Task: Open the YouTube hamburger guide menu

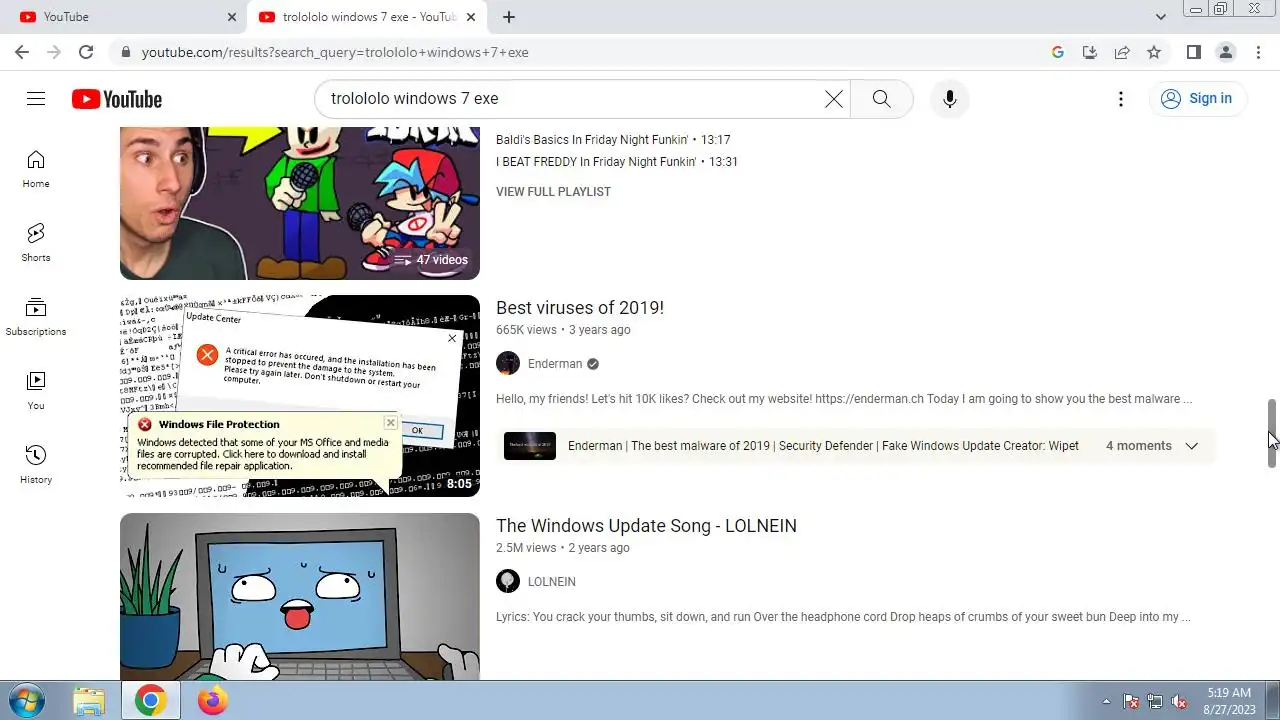Action: tap(36, 98)
